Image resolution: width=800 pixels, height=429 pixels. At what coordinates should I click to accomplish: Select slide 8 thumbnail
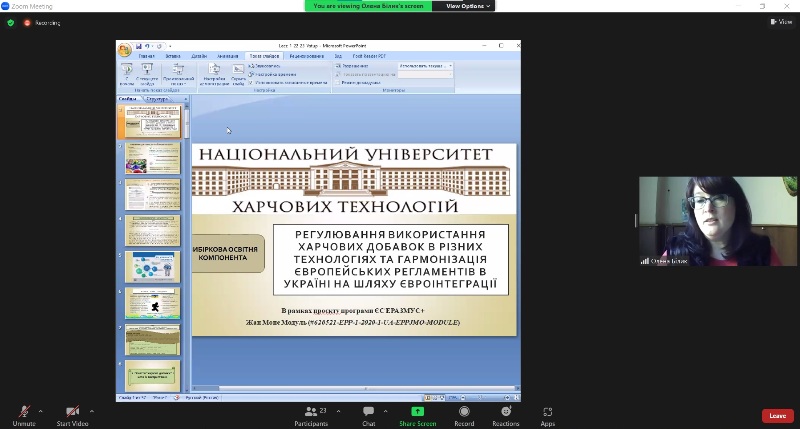(153, 376)
